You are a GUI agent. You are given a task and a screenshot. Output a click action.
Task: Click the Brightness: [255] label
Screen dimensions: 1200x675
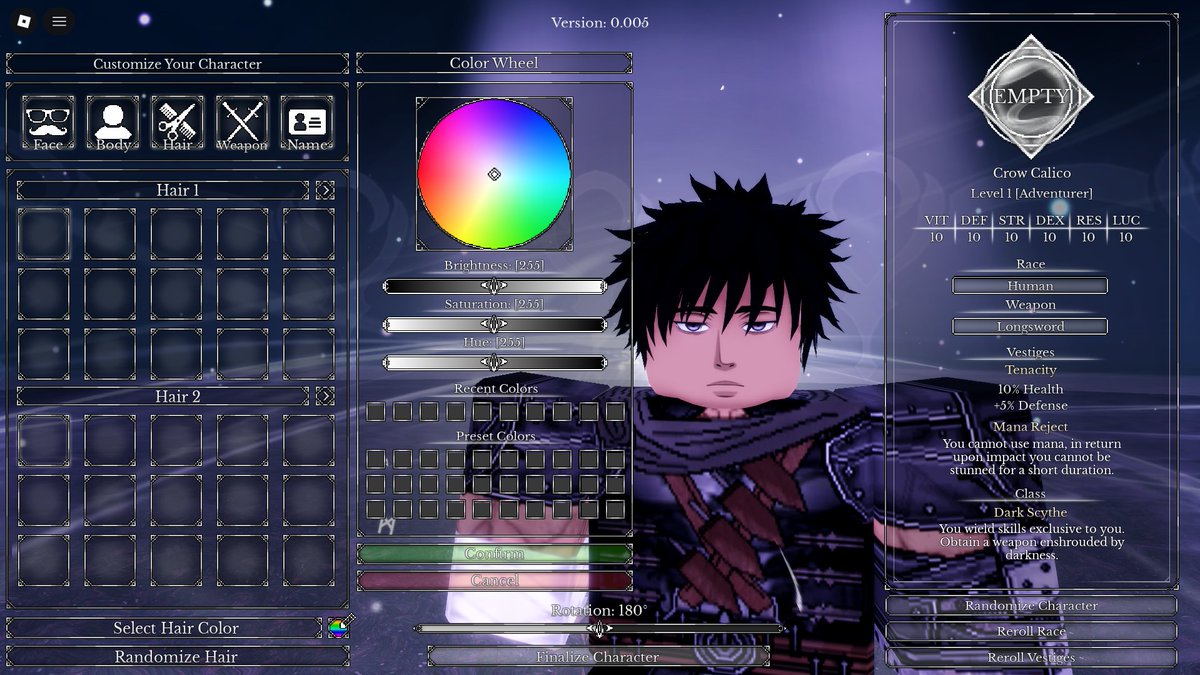pos(494,266)
